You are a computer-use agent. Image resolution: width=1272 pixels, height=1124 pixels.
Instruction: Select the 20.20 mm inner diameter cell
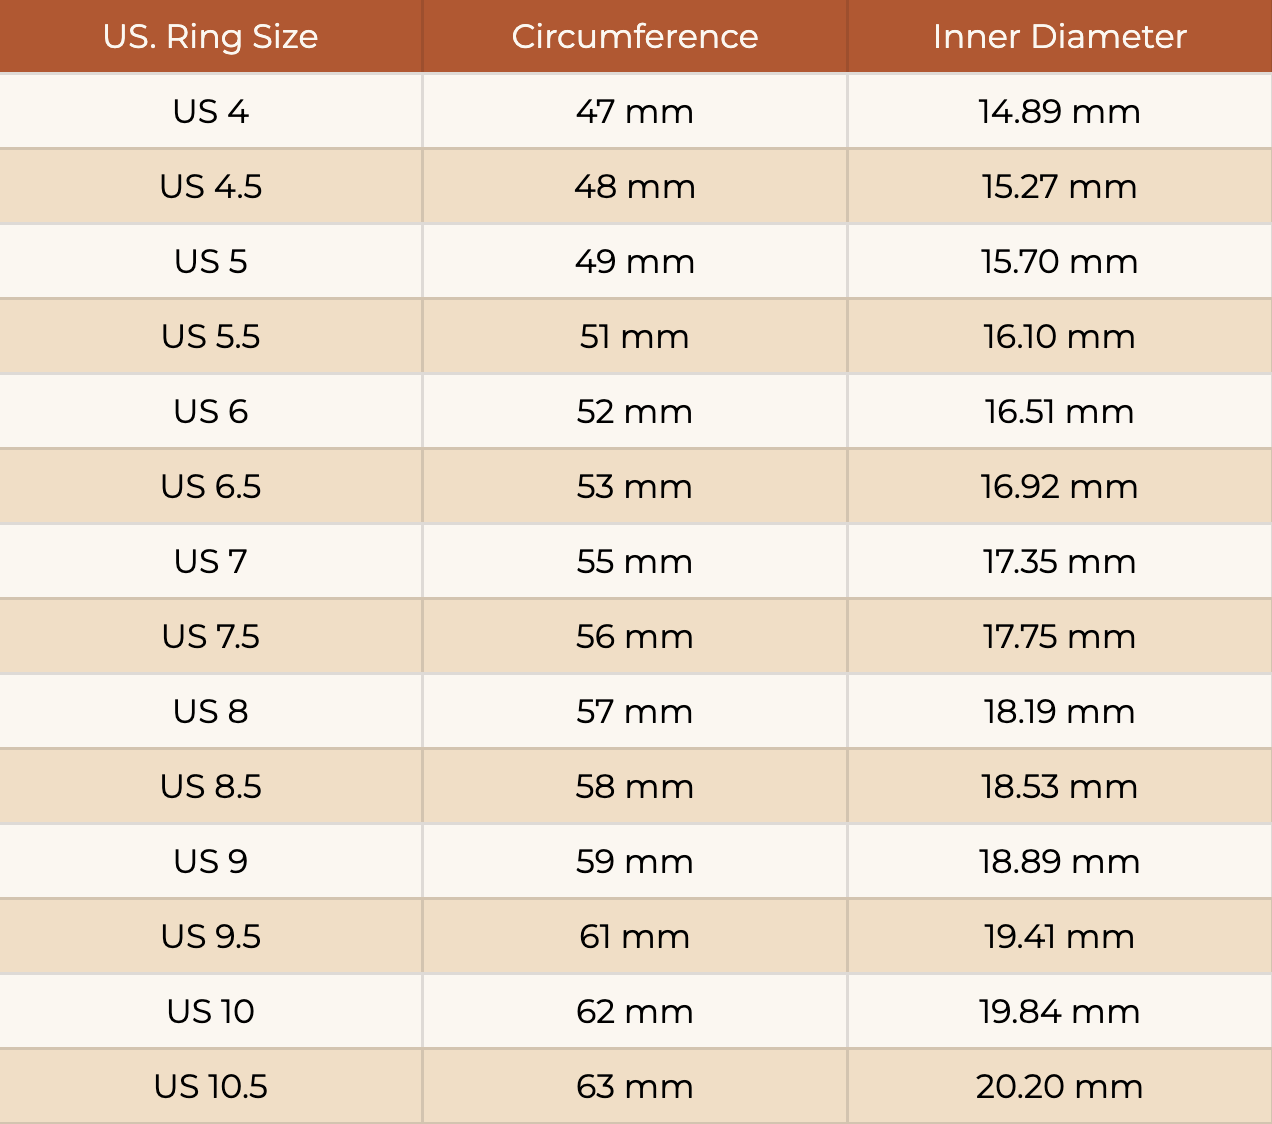click(1059, 1087)
